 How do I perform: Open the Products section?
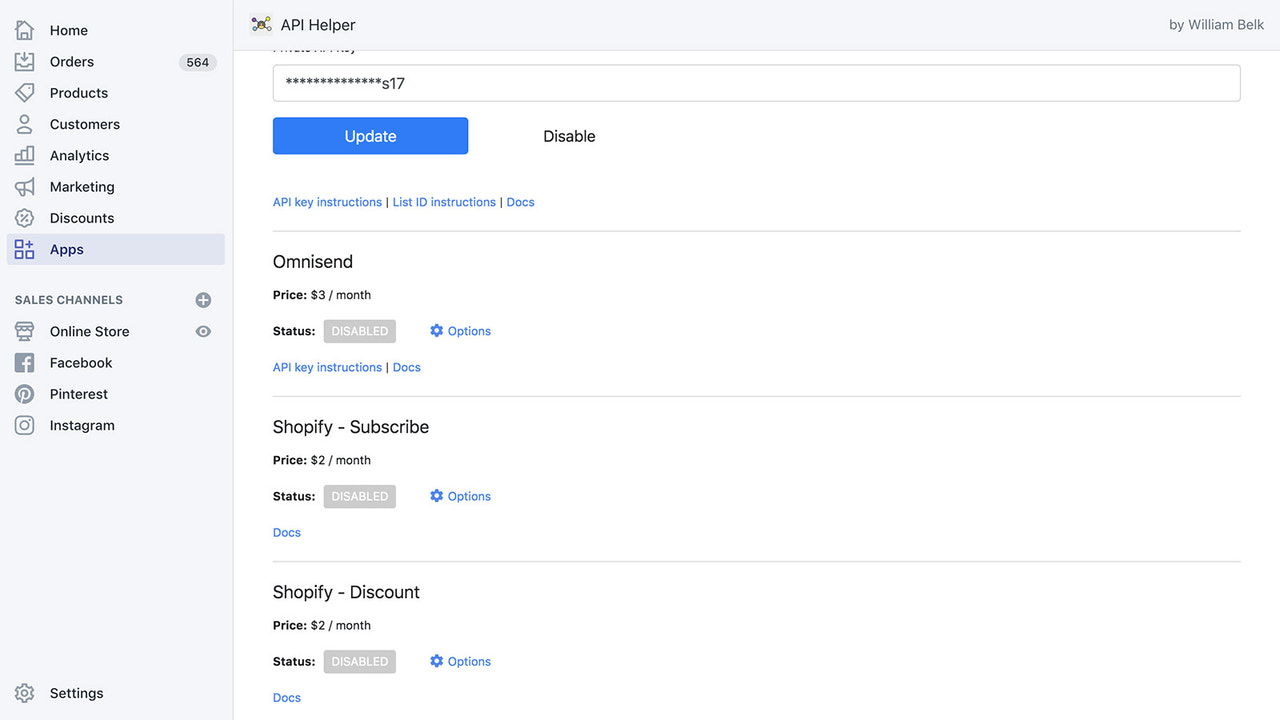pyautogui.click(x=78, y=92)
